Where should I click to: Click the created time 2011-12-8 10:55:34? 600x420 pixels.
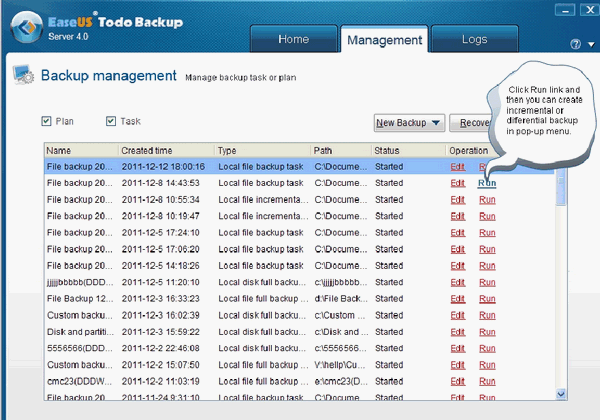pos(160,200)
